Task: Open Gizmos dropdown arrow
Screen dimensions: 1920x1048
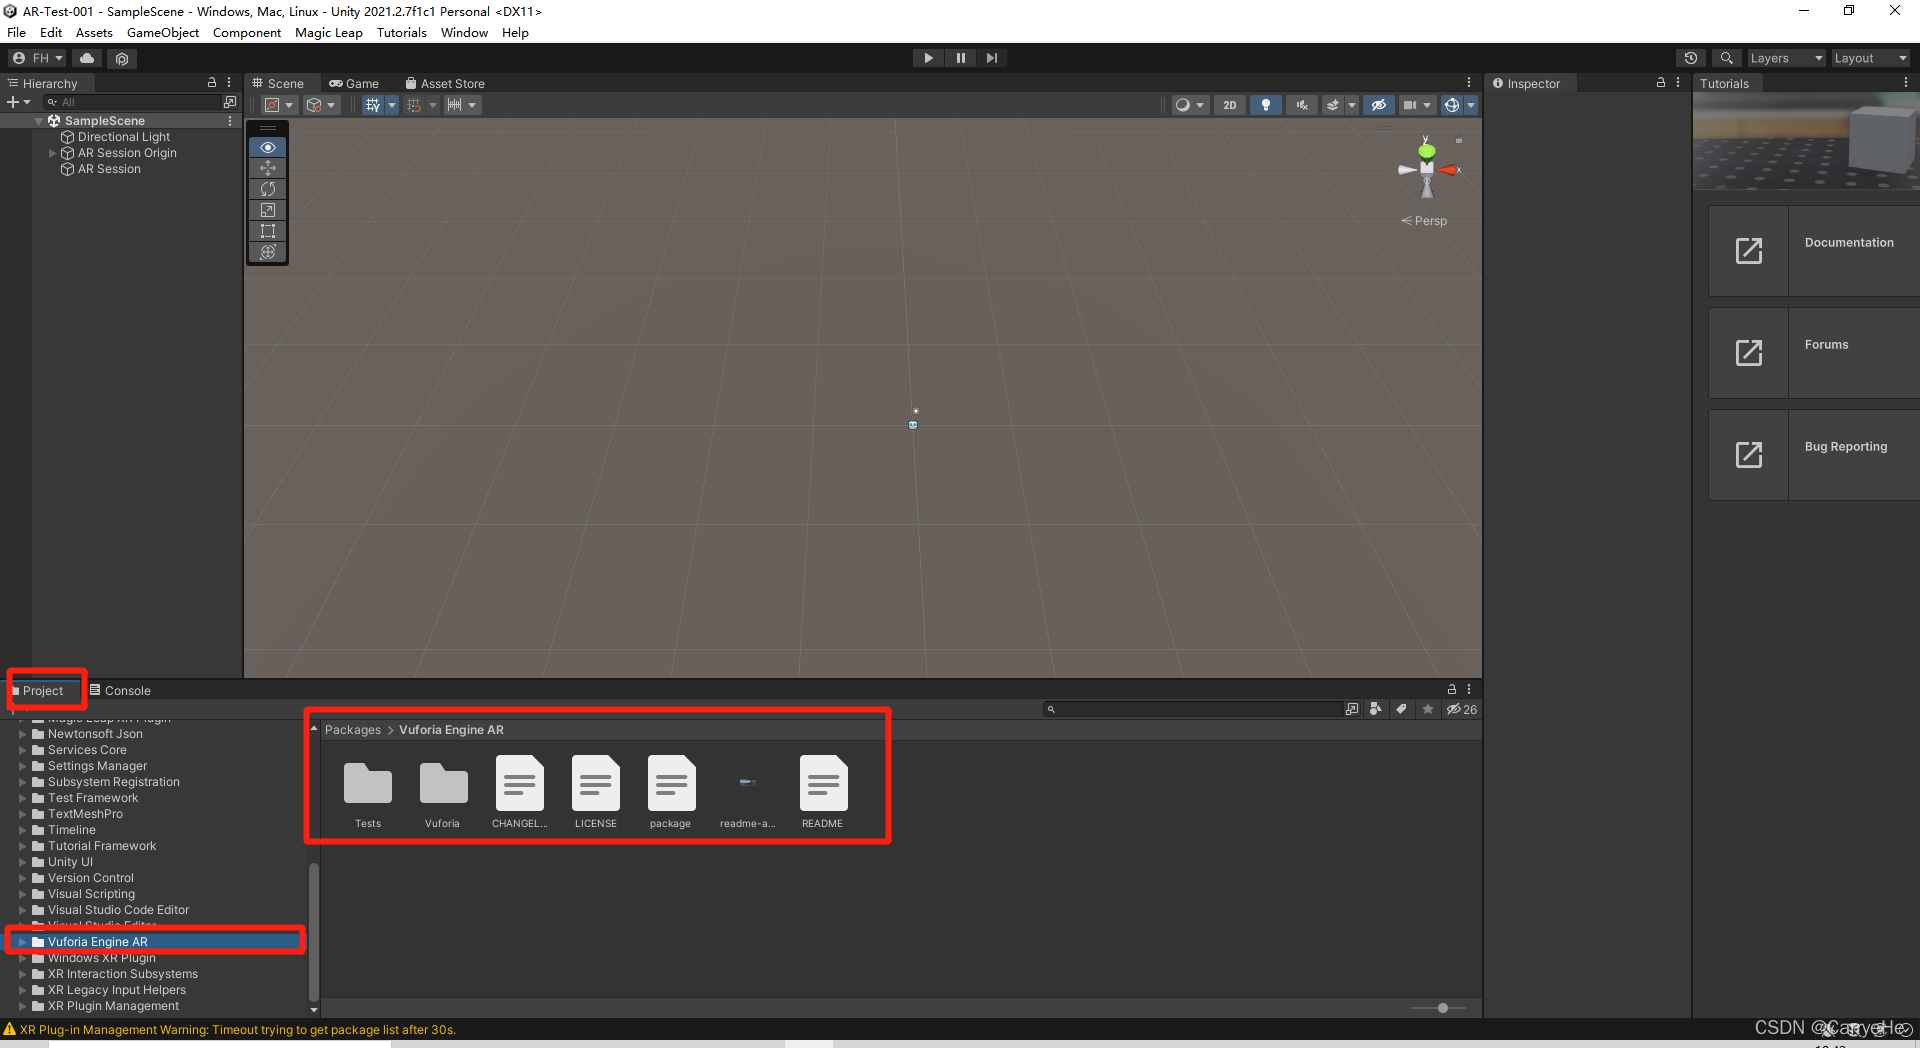Action: tap(1471, 105)
